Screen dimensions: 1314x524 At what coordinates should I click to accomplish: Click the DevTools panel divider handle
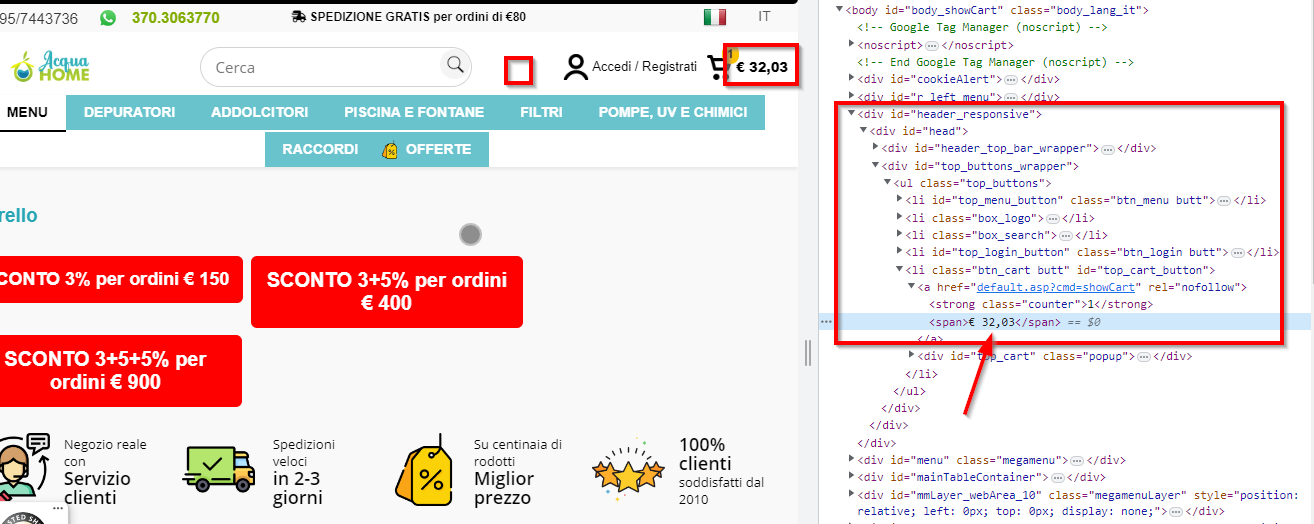[x=808, y=352]
